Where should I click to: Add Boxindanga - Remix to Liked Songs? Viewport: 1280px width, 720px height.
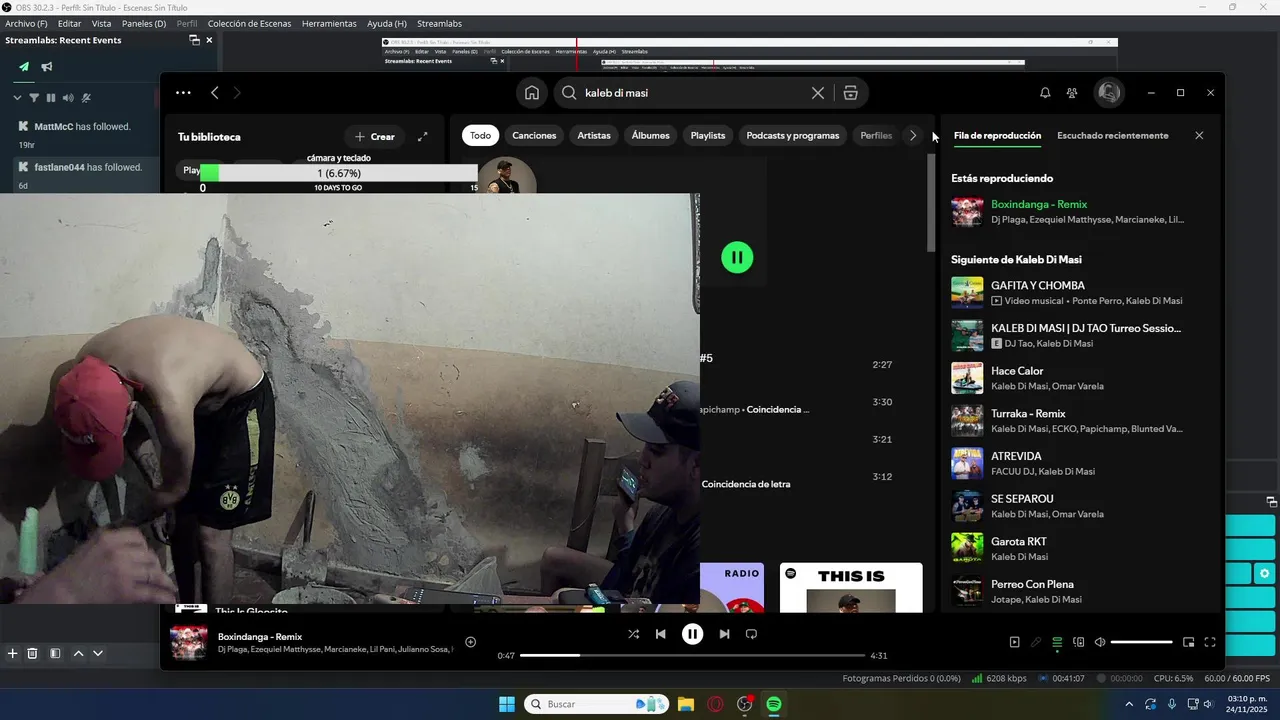[x=471, y=642]
